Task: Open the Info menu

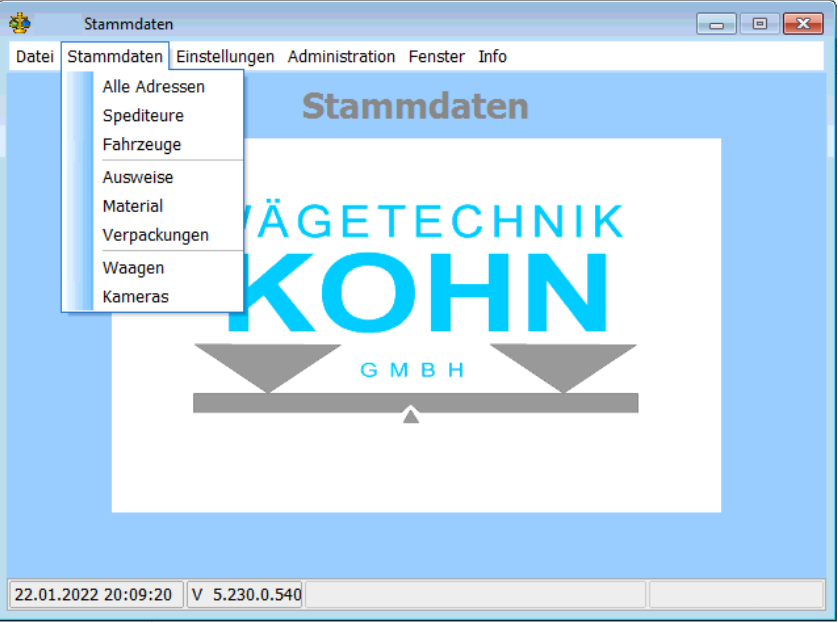Action: click(x=492, y=56)
